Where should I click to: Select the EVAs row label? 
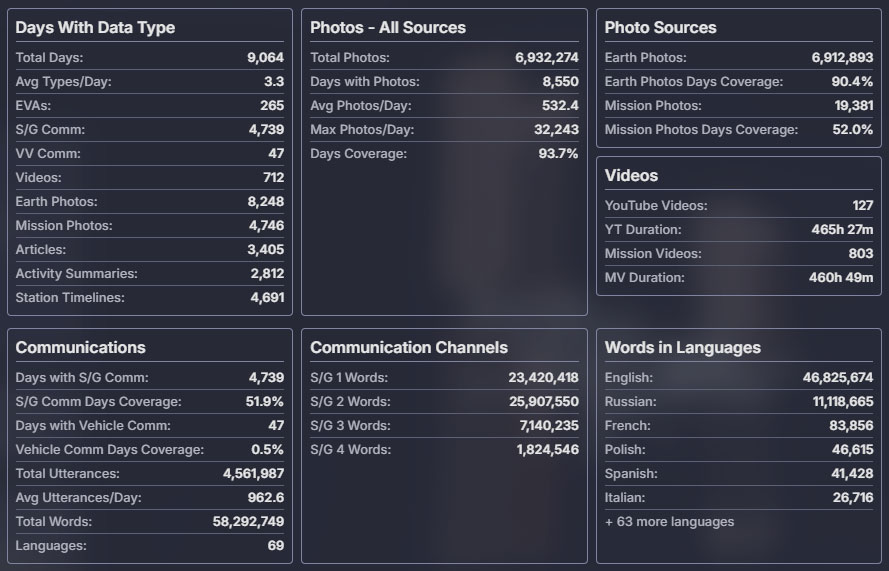[x=33, y=106]
